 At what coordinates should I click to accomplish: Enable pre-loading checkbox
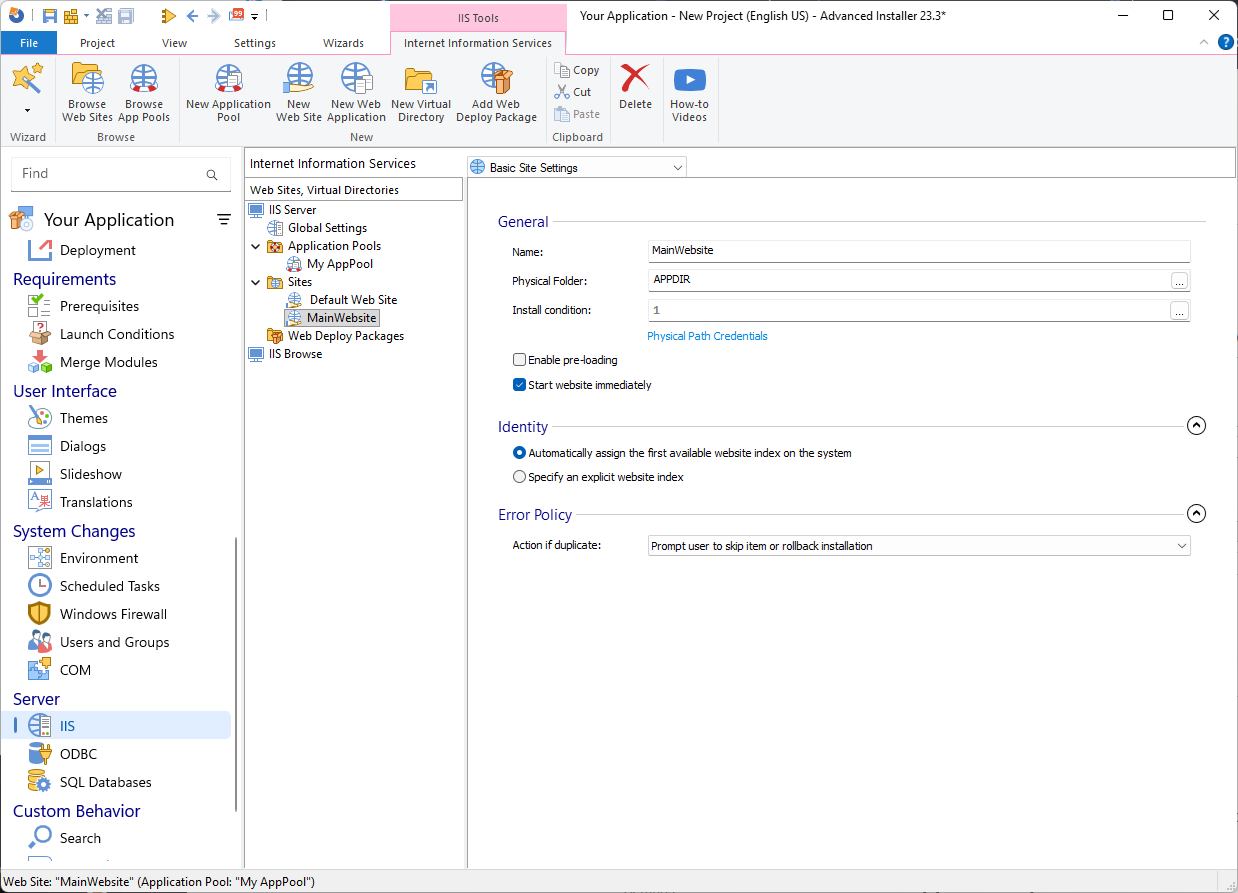[x=519, y=360]
